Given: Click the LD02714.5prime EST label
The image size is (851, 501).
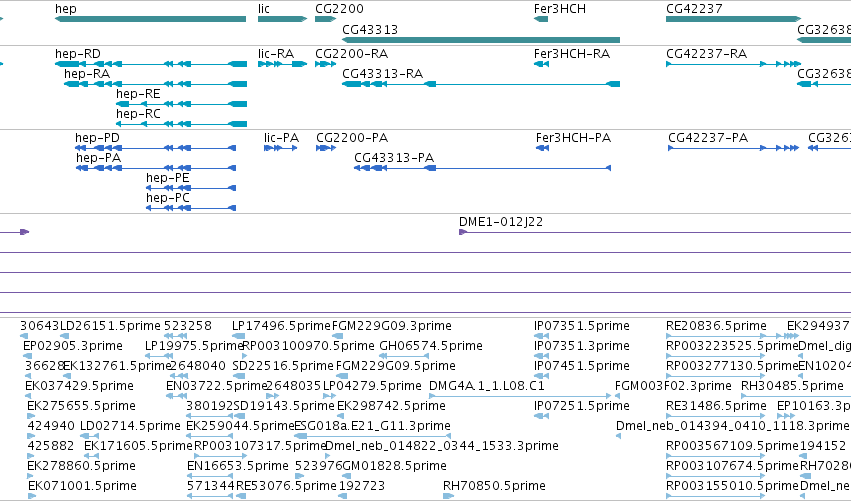Looking at the screenshot, I should (x=130, y=426).
